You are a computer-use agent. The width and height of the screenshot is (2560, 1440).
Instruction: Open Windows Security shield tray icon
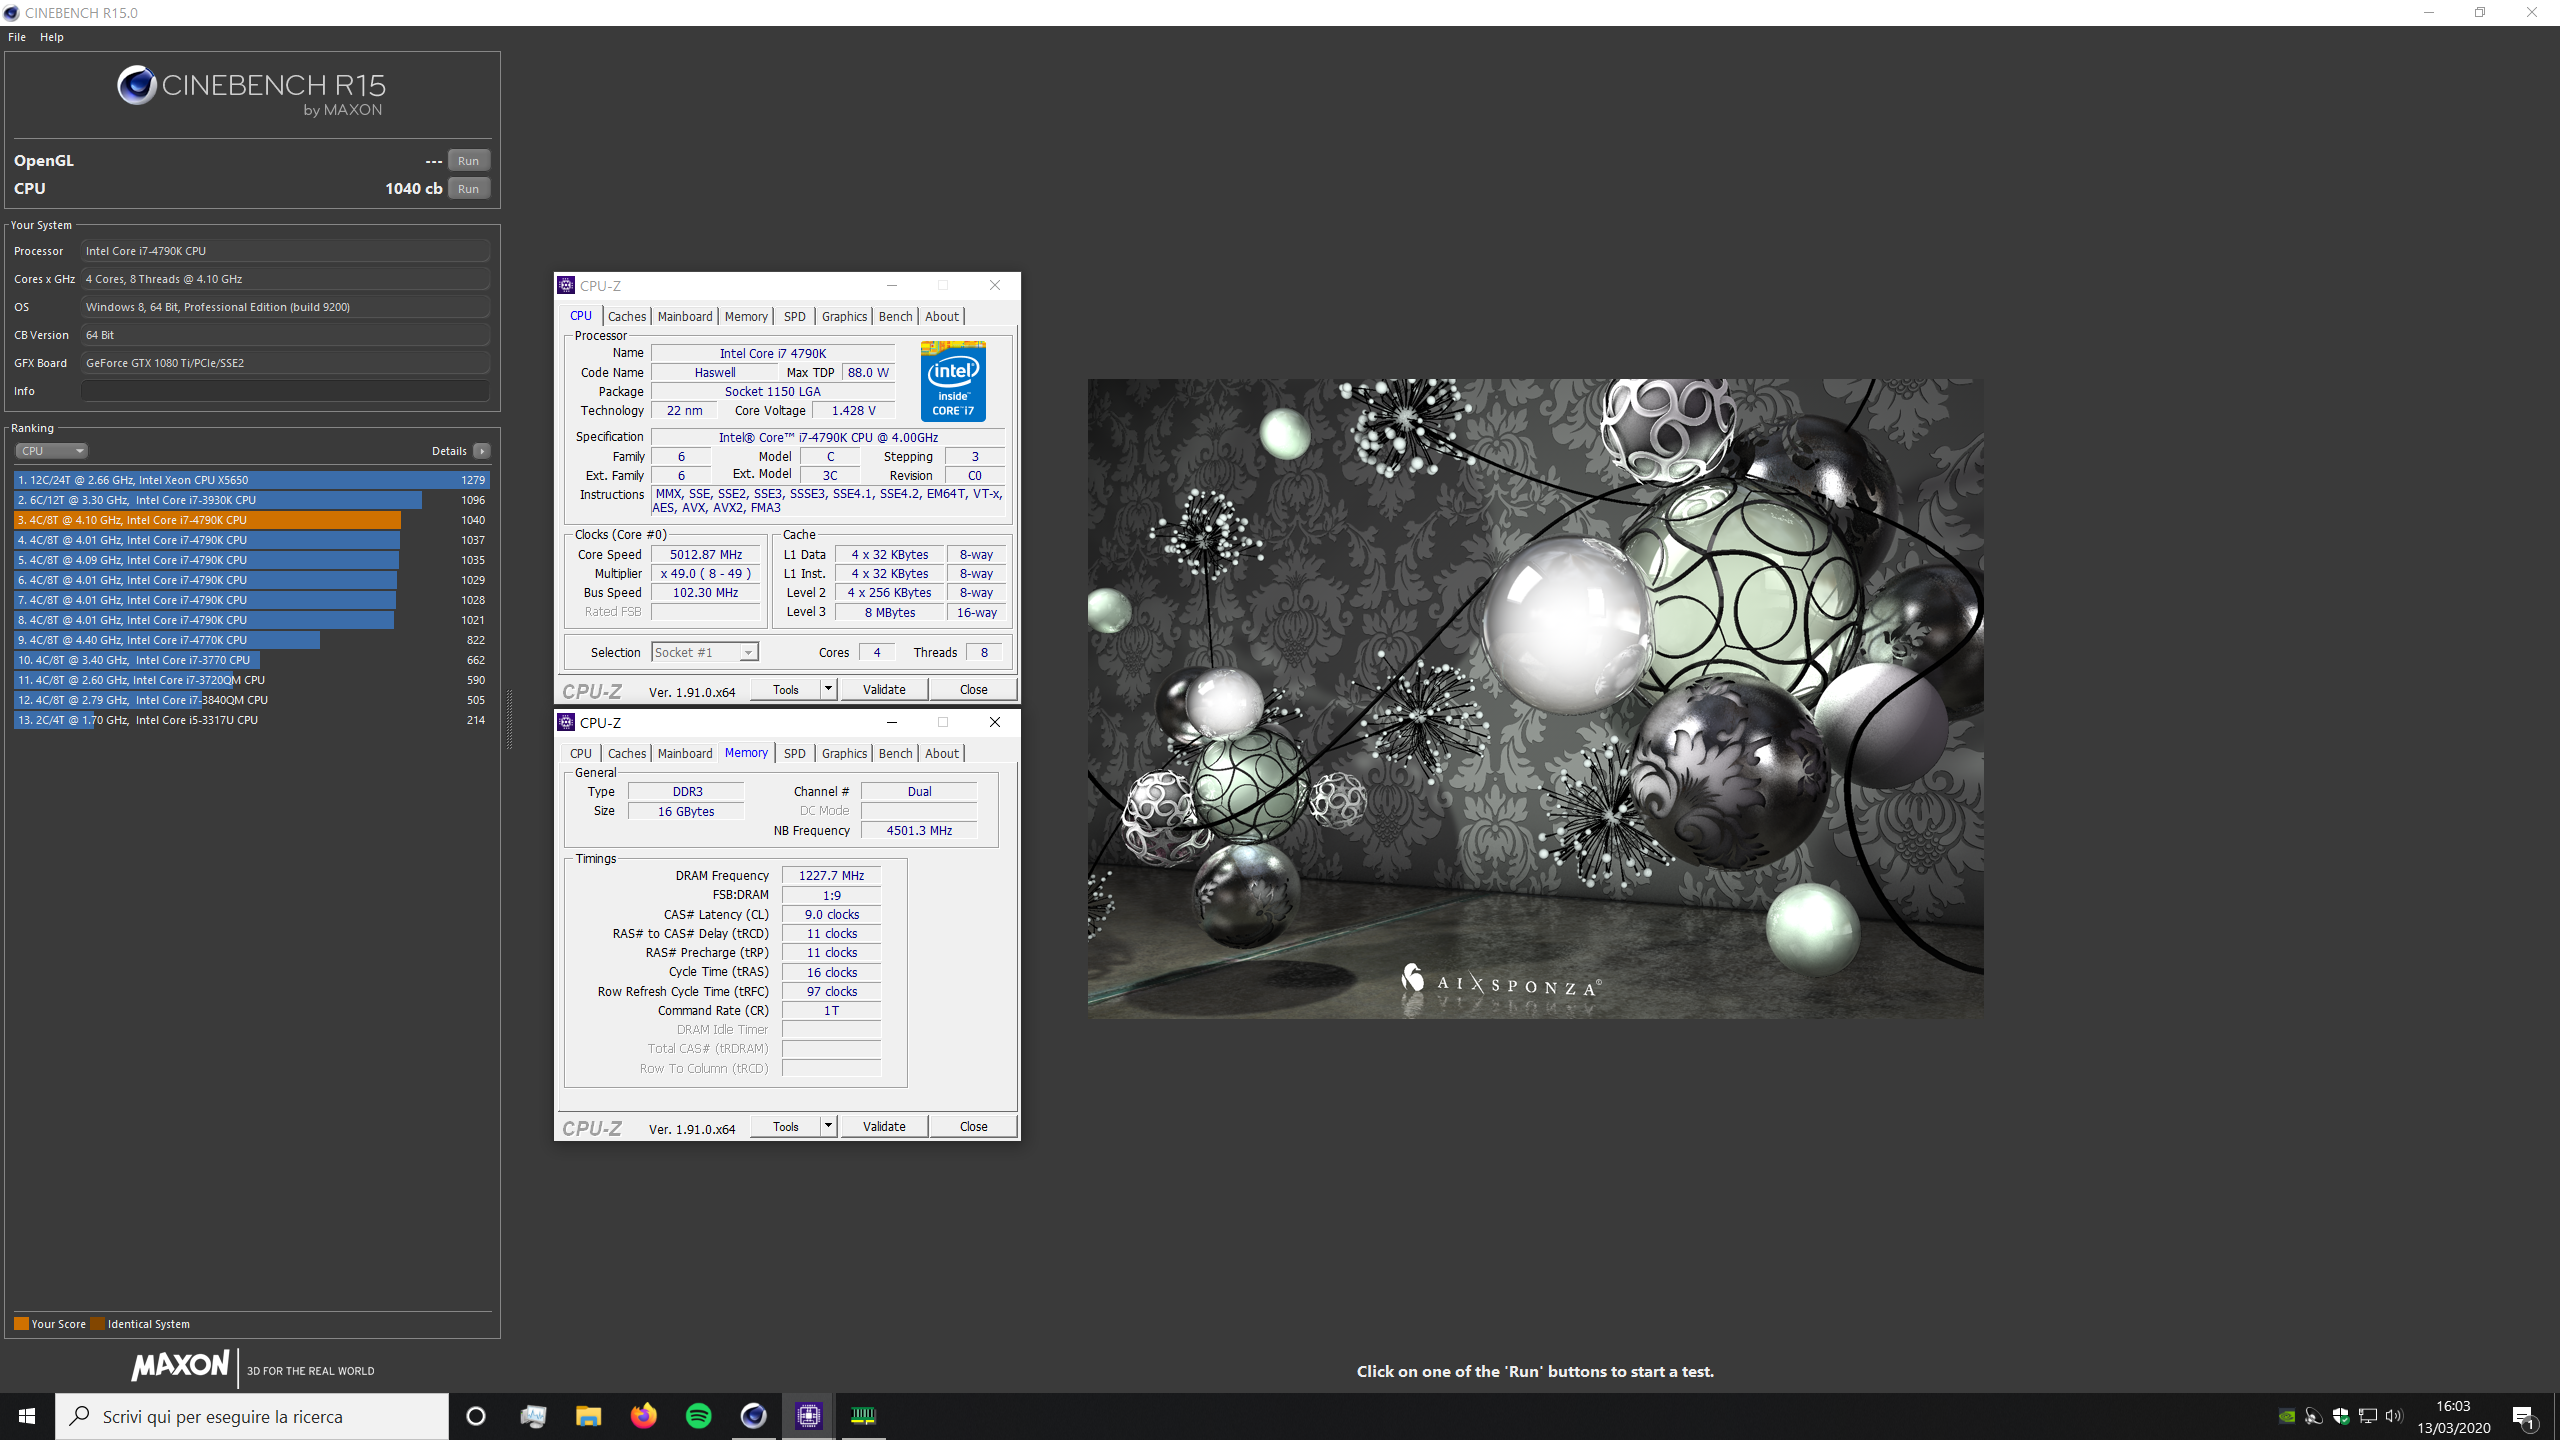2341,1416
